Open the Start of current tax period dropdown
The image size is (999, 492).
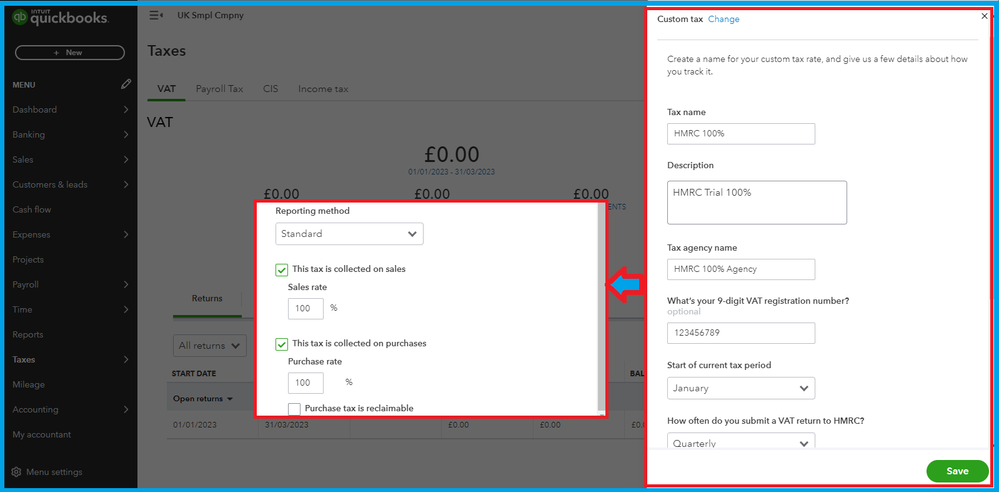(740, 388)
